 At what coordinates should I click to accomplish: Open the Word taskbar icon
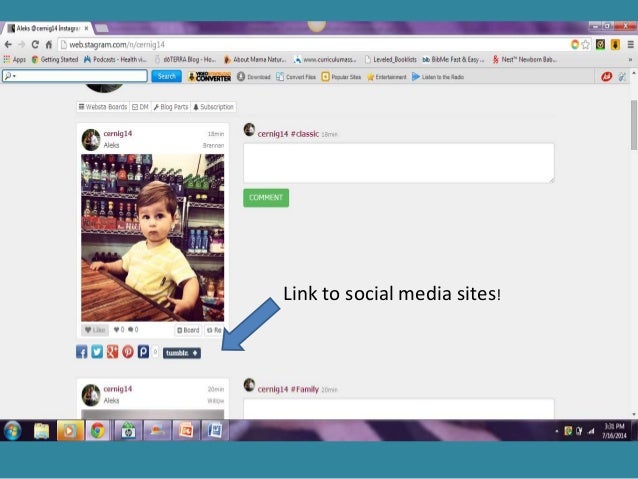tap(214, 431)
